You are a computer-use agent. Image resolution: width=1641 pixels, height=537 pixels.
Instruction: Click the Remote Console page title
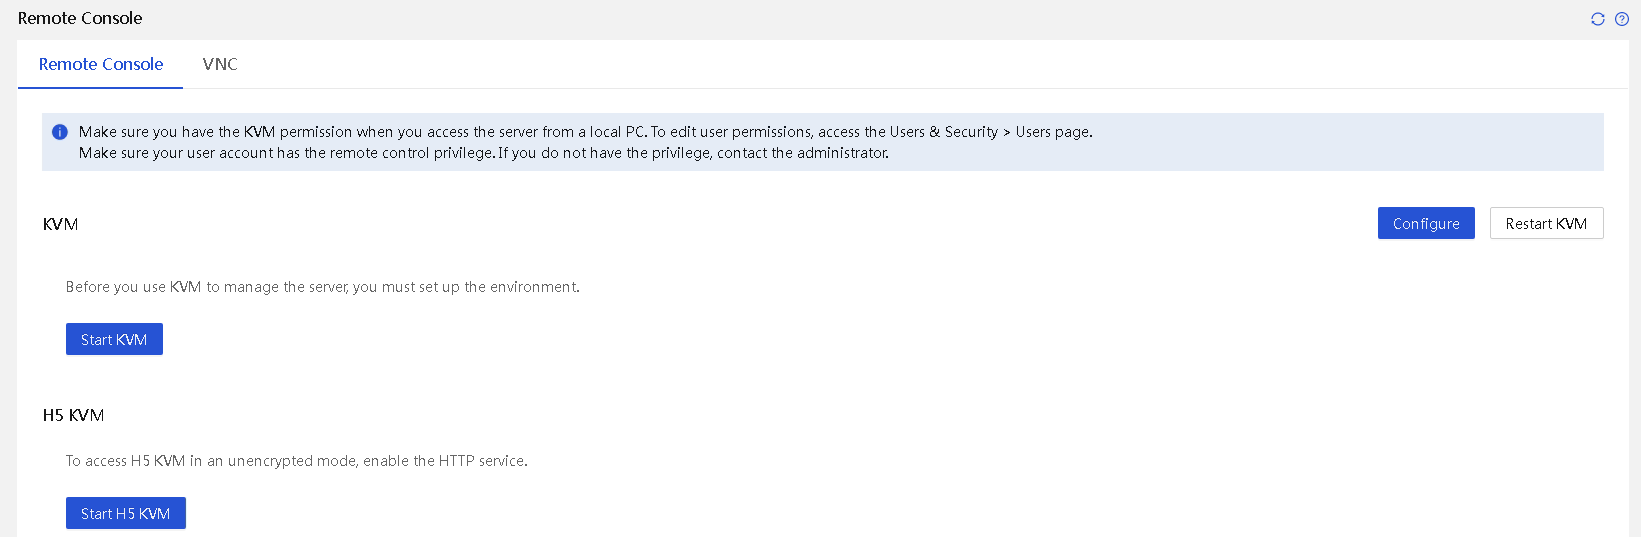(x=80, y=18)
